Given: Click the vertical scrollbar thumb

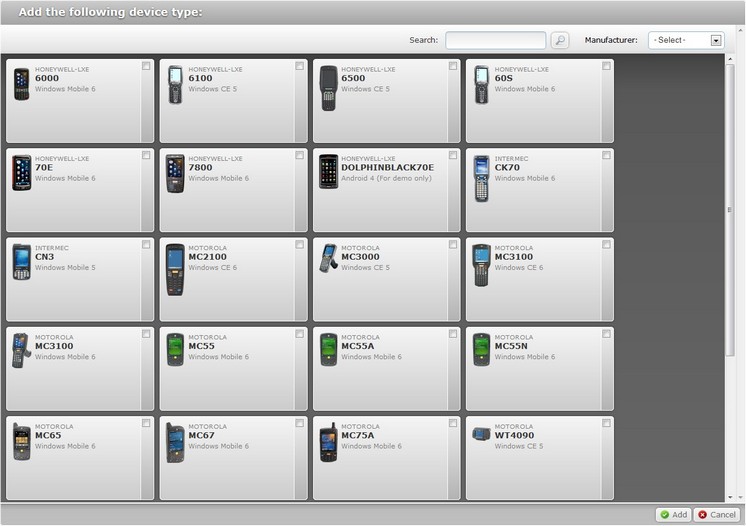Looking at the screenshot, I should pos(730,209).
